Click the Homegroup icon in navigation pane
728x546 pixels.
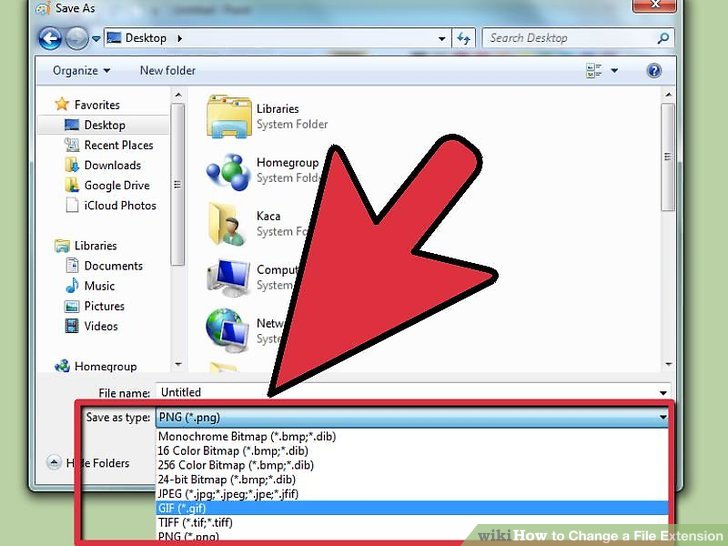(x=62, y=366)
